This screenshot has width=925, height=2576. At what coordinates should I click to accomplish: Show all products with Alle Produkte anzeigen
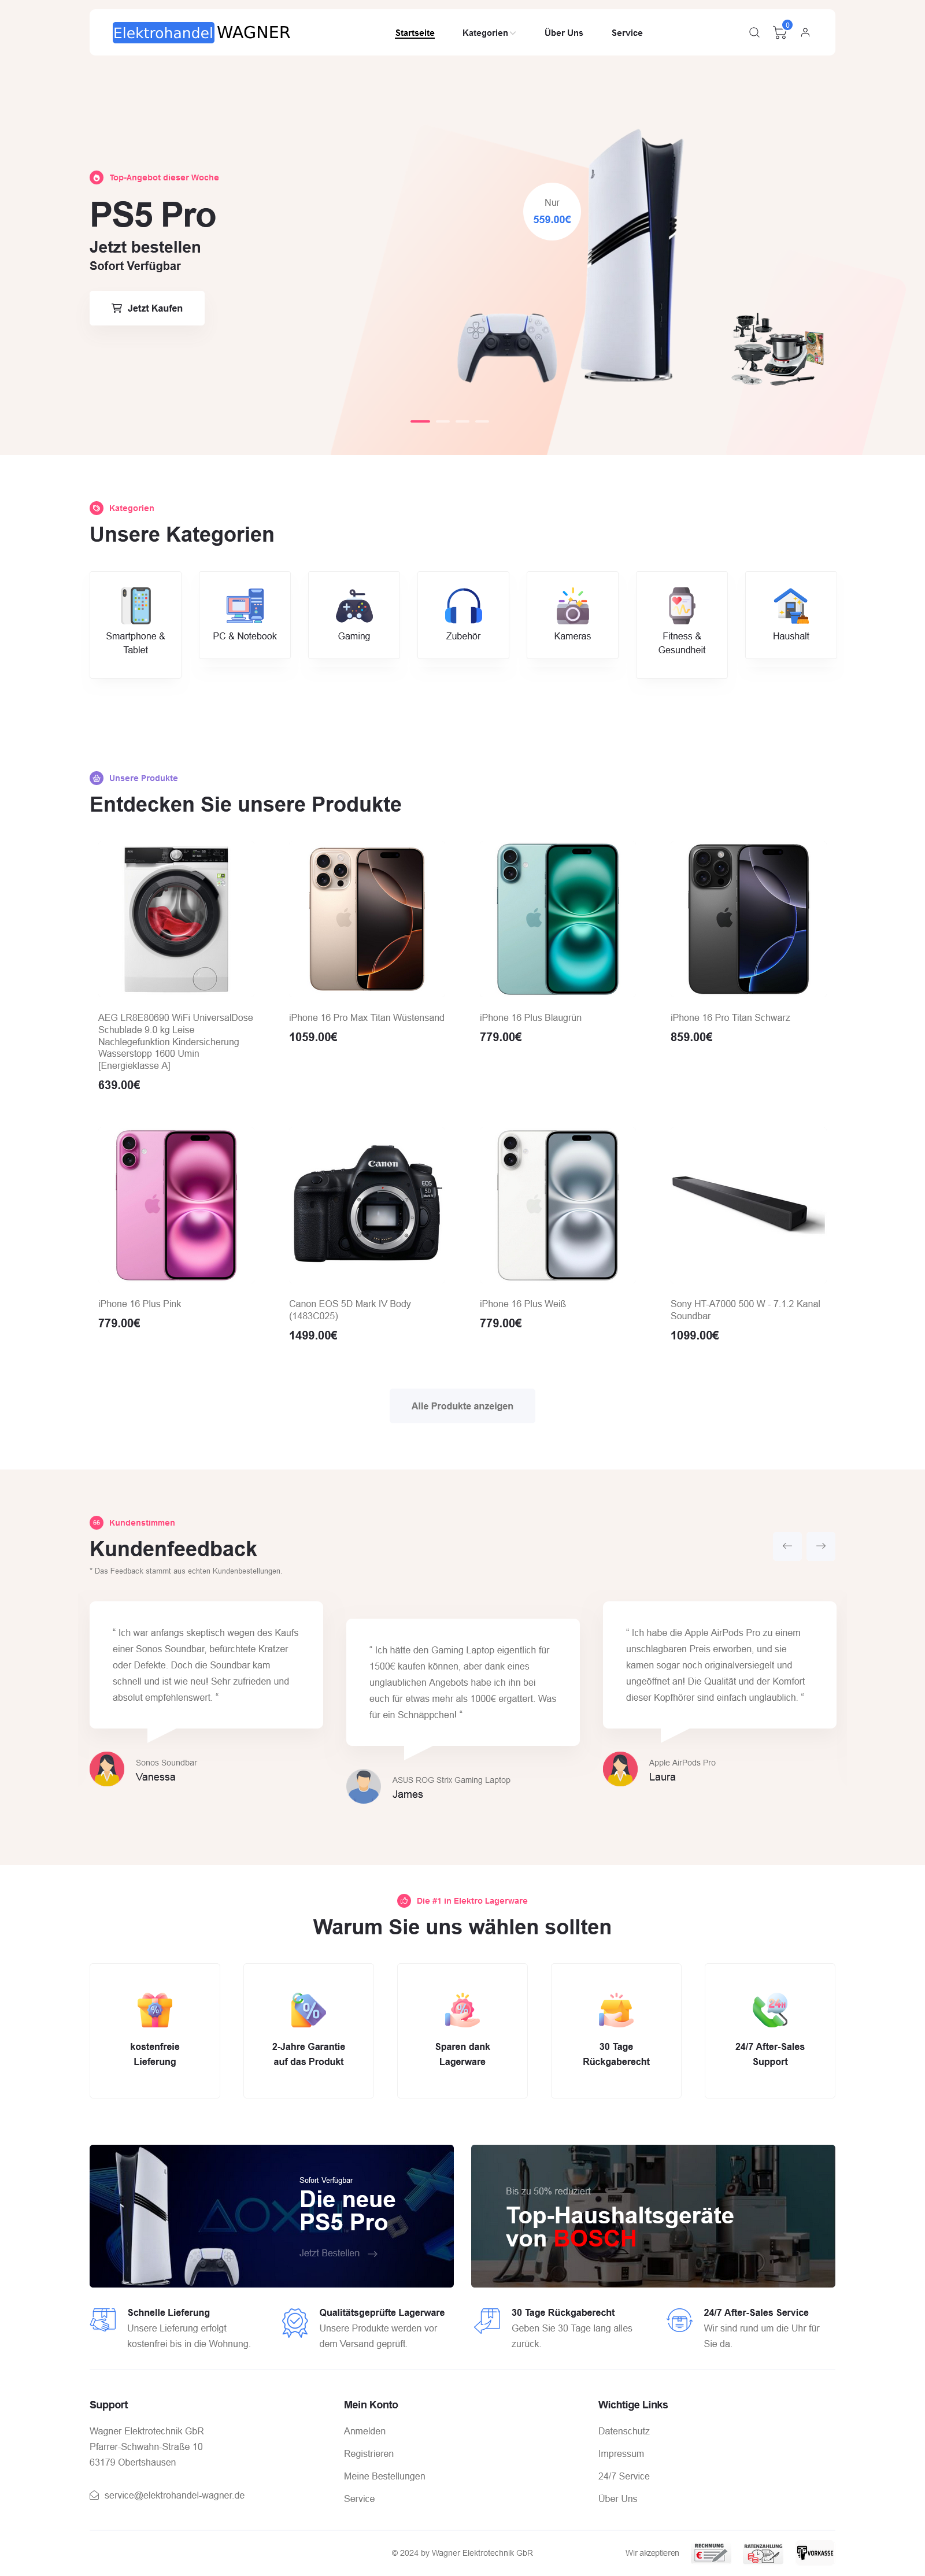tap(462, 1406)
